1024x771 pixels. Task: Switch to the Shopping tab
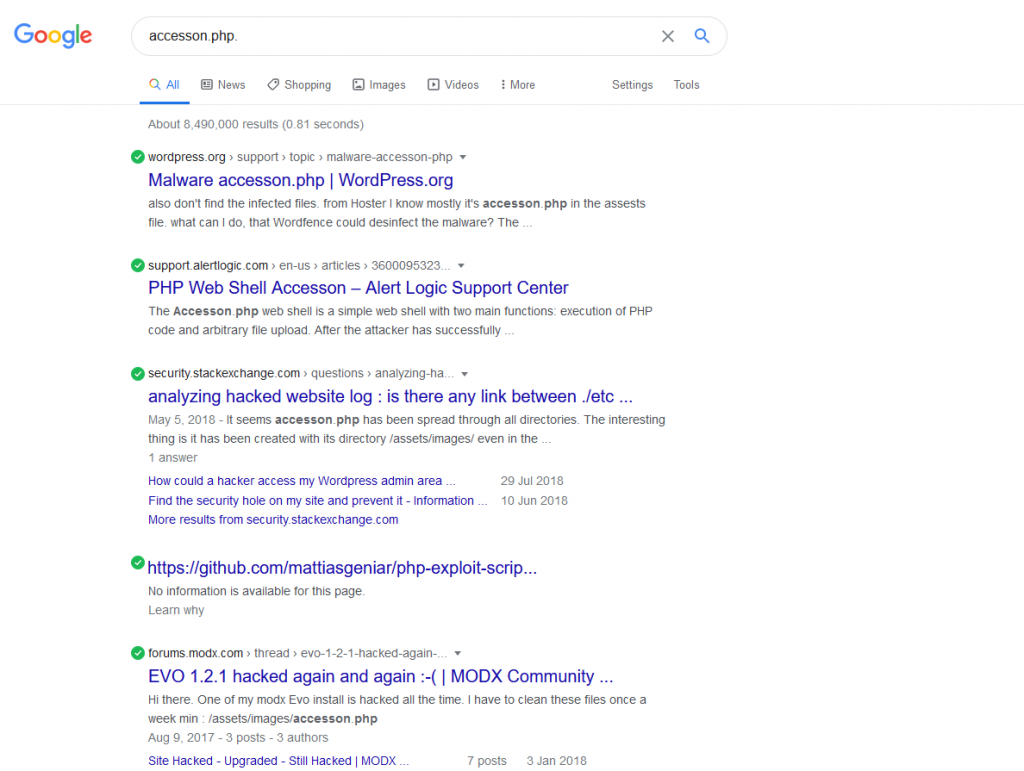pyautogui.click(x=299, y=85)
